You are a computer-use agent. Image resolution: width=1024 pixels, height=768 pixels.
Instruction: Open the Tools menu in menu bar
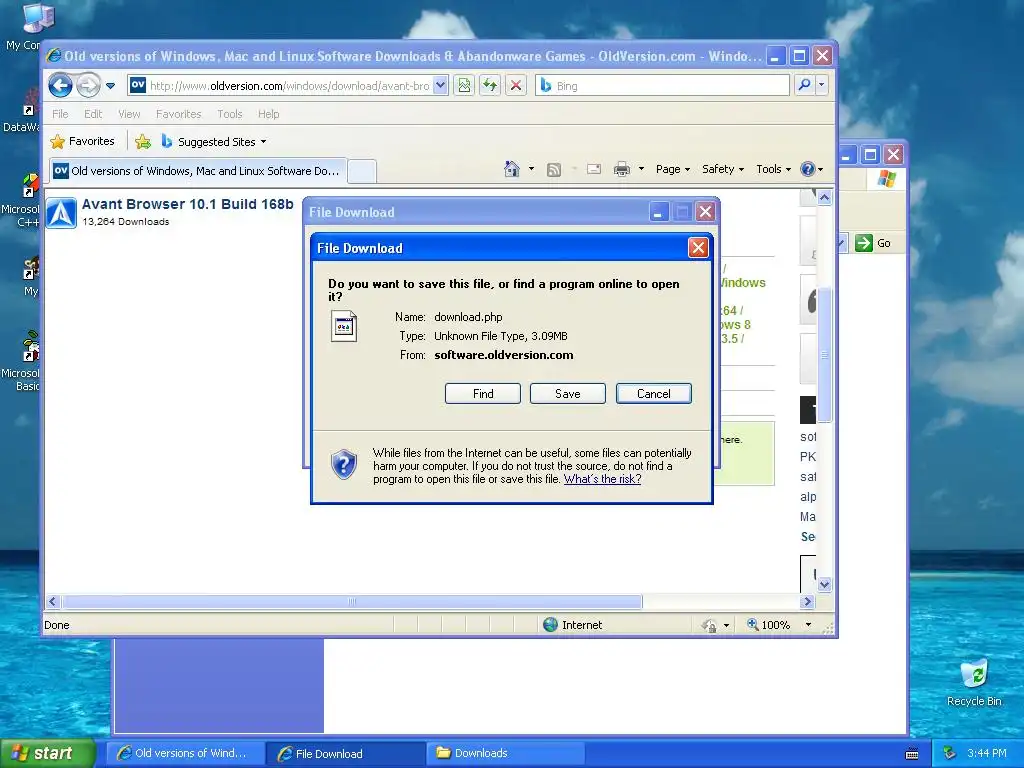[x=230, y=114]
